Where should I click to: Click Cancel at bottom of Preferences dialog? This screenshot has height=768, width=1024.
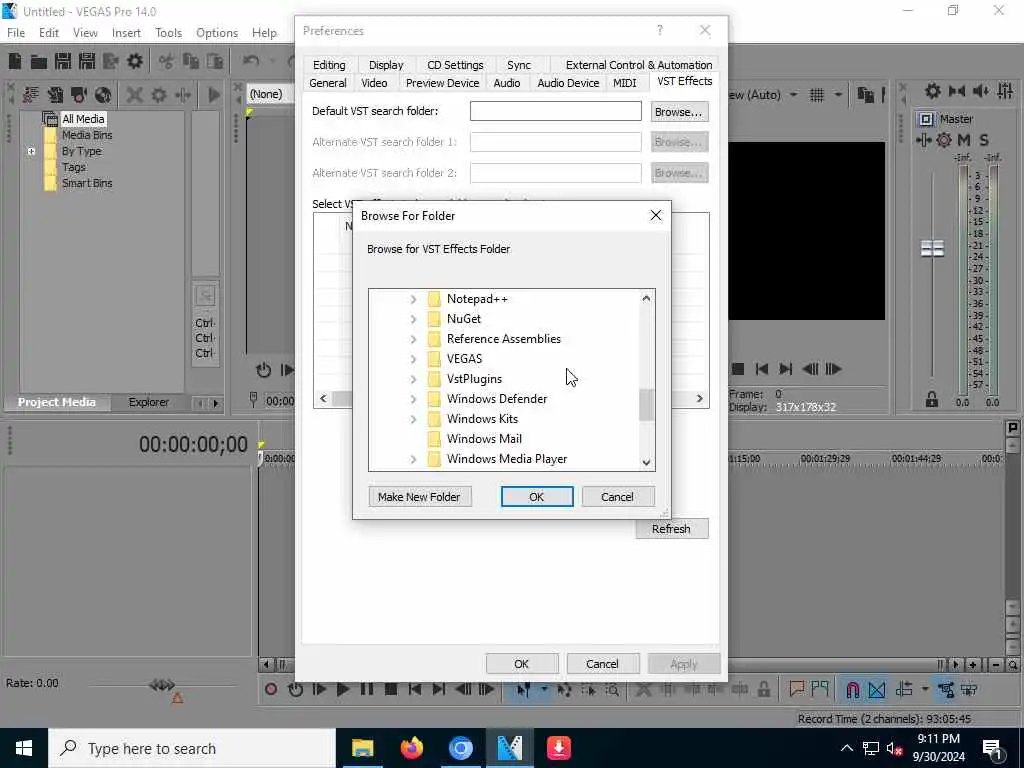pyautogui.click(x=602, y=664)
